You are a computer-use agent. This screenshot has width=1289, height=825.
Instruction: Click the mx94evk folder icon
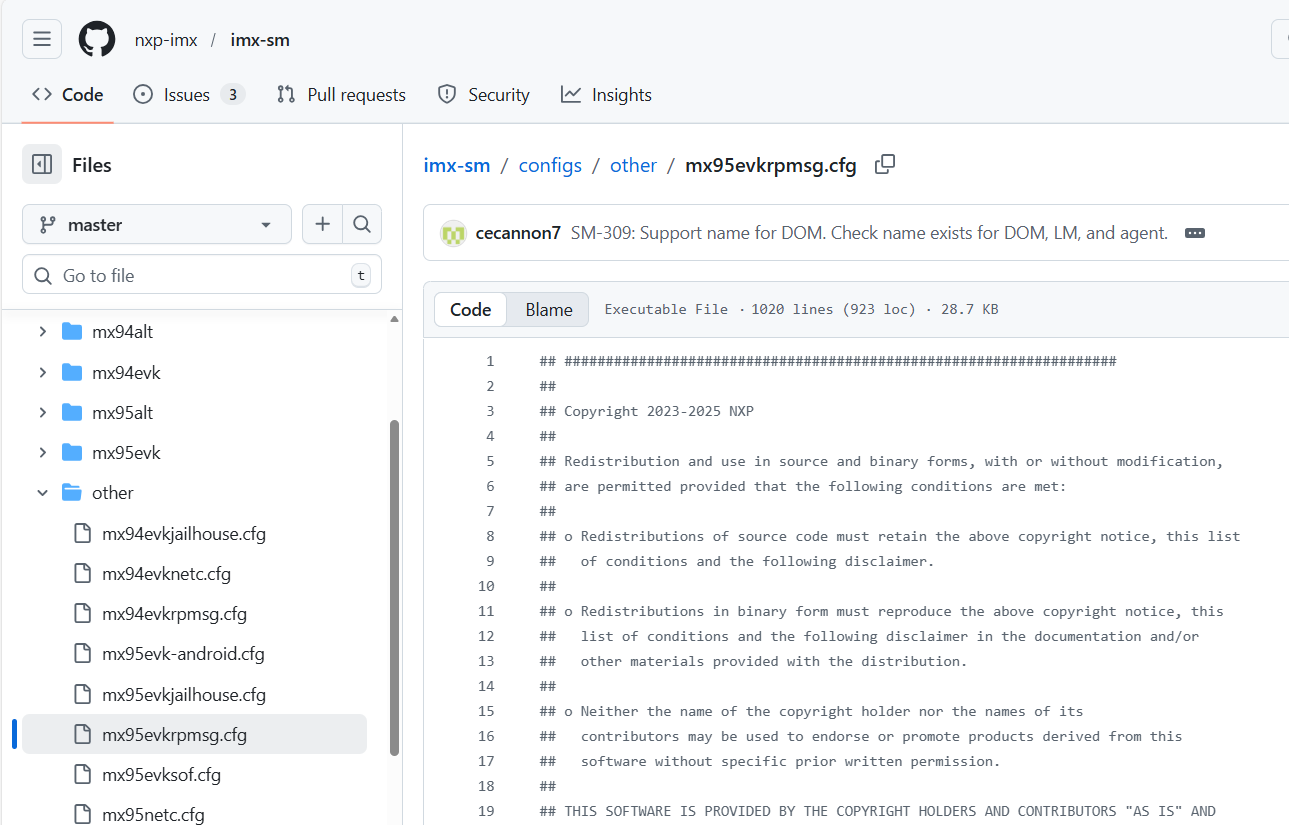pos(72,373)
